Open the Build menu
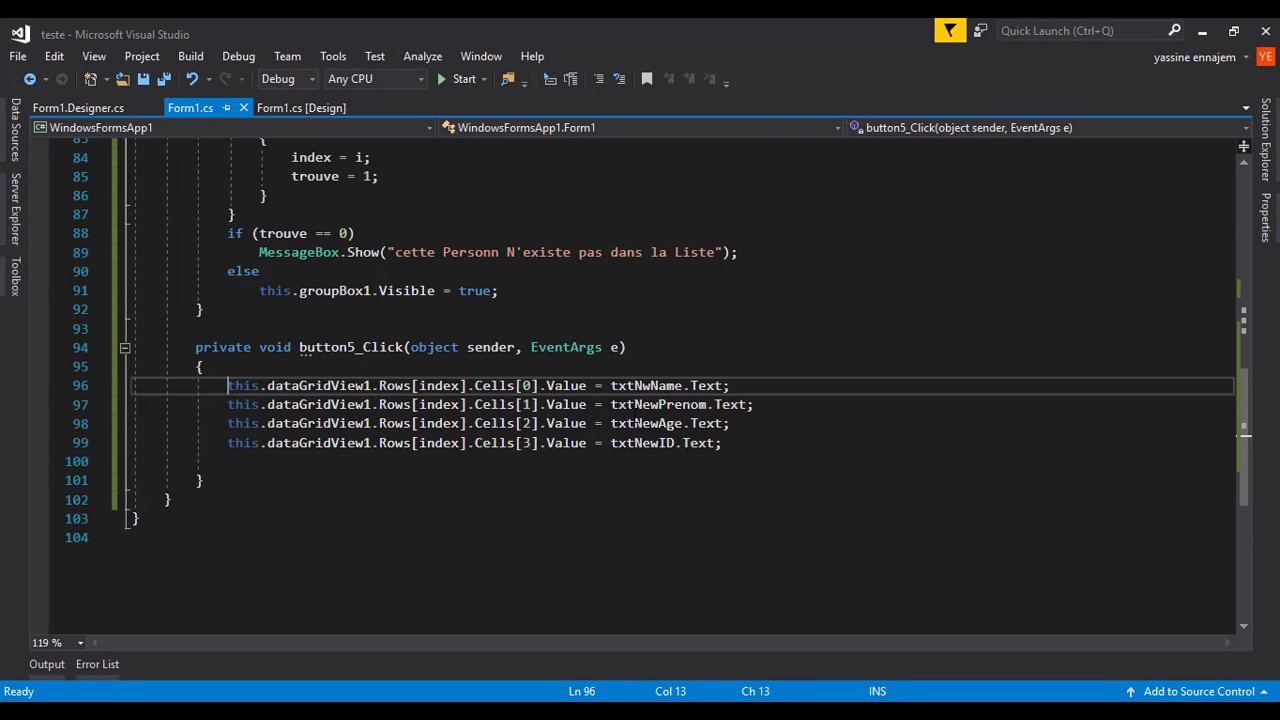The height and width of the screenshot is (720, 1280). (191, 56)
